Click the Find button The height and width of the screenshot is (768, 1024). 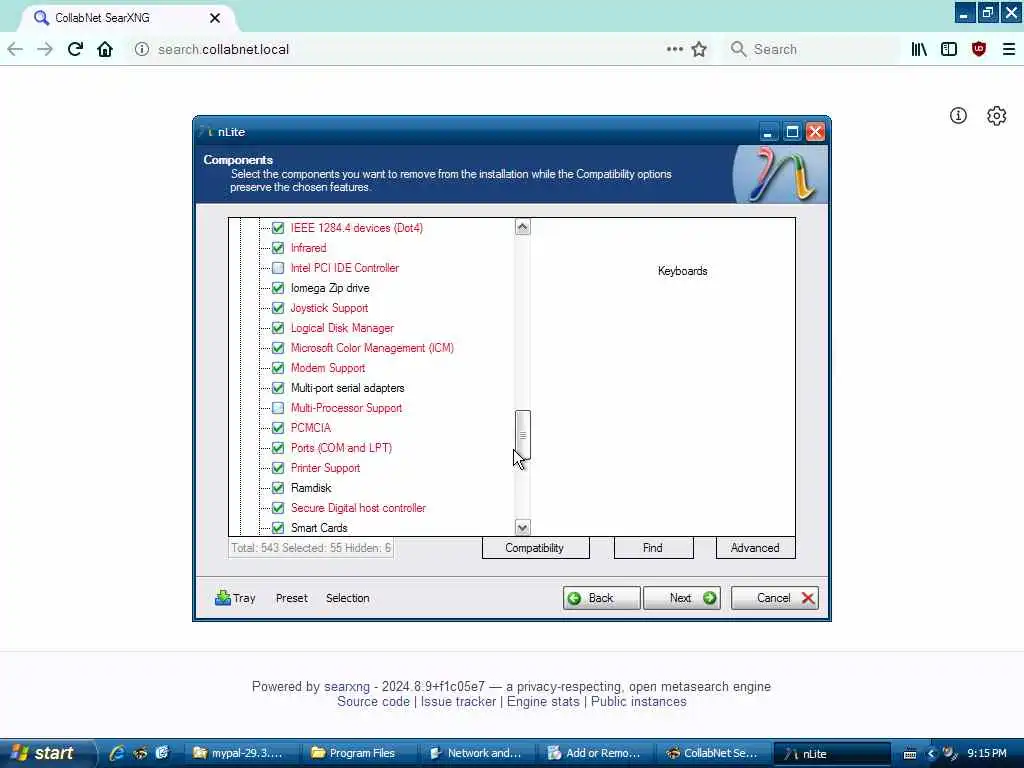coord(653,548)
